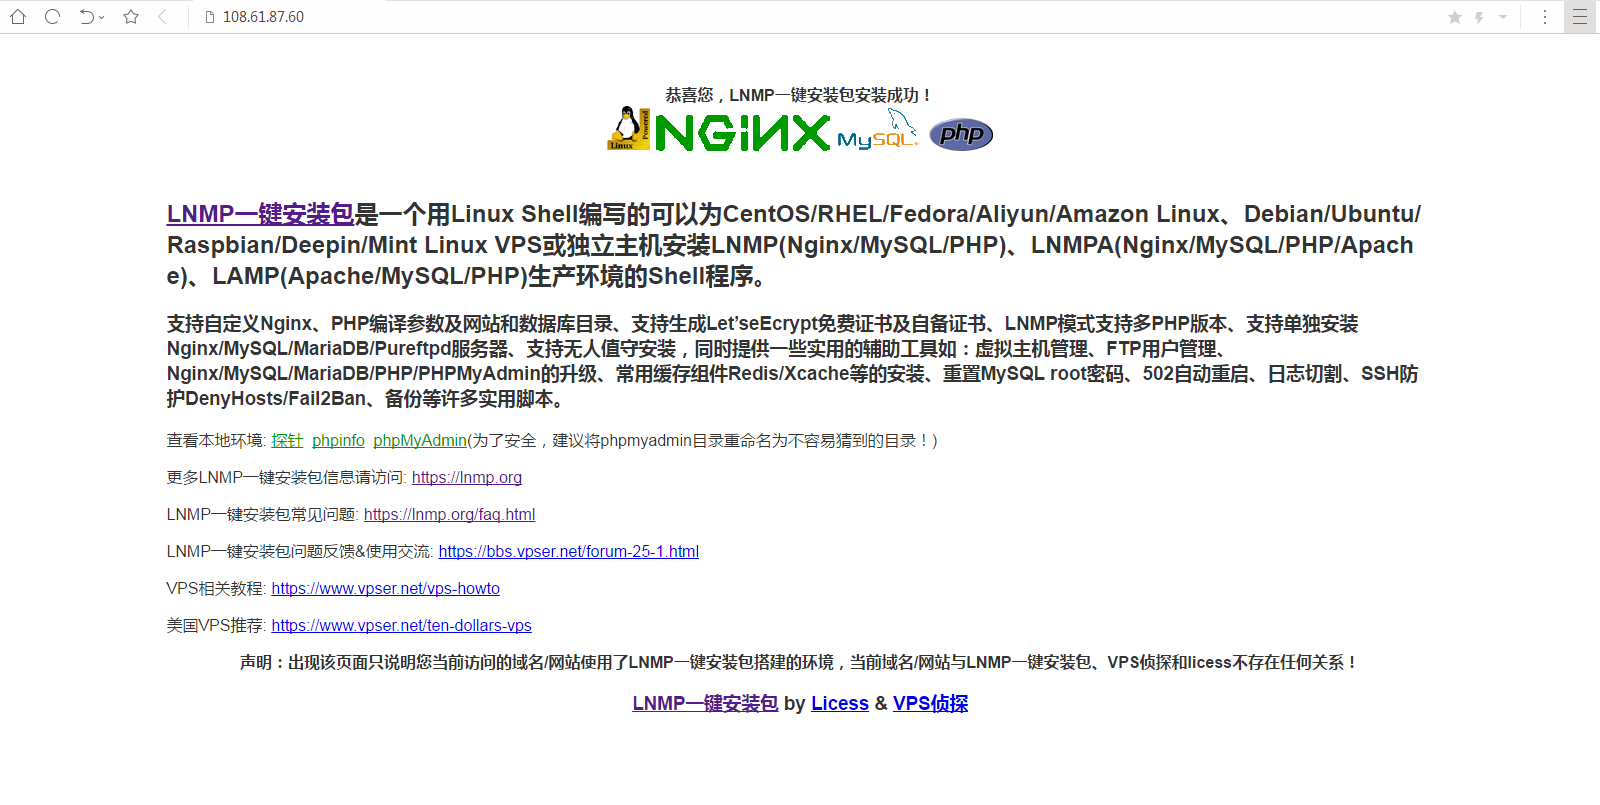The width and height of the screenshot is (1600, 805).
Task: Click label VPS相关教程:
Action: [x=216, y=589]
